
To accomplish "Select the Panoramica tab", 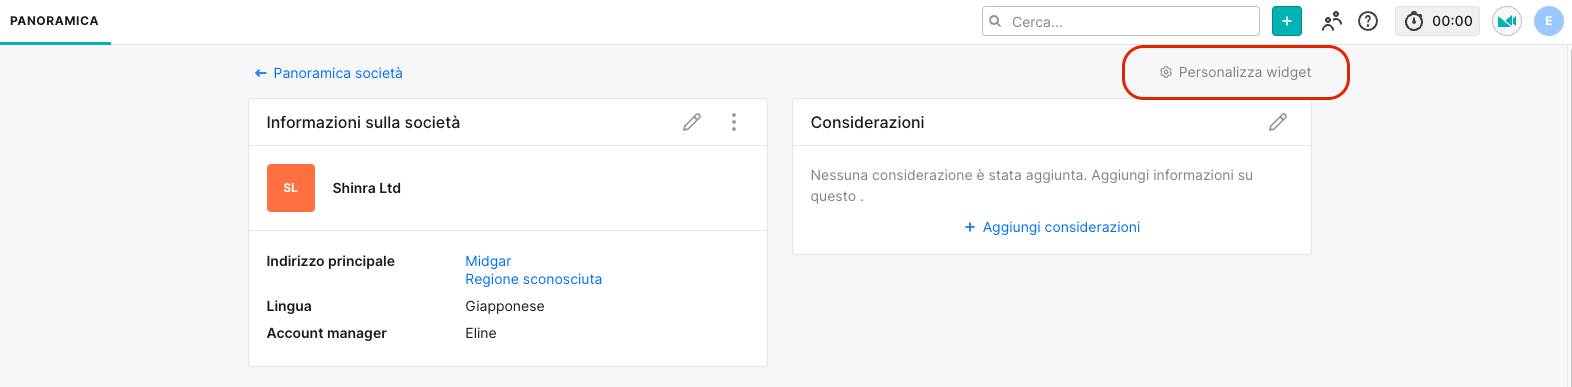I will pos(55,21).
